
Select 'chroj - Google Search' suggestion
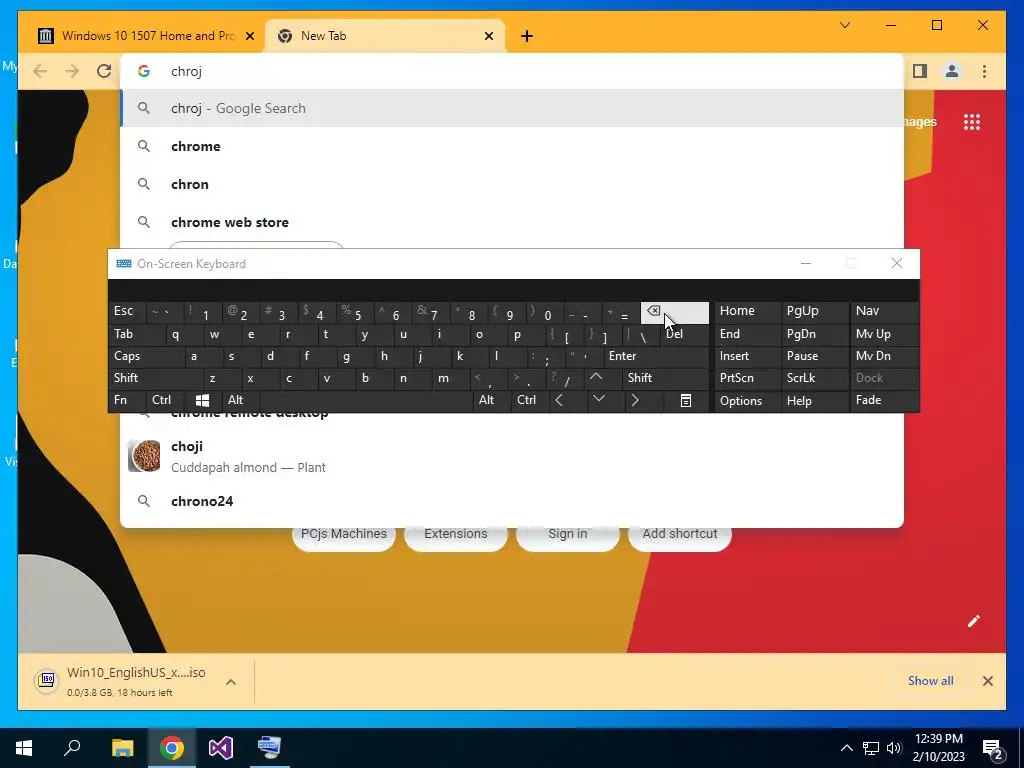[512, 108]
